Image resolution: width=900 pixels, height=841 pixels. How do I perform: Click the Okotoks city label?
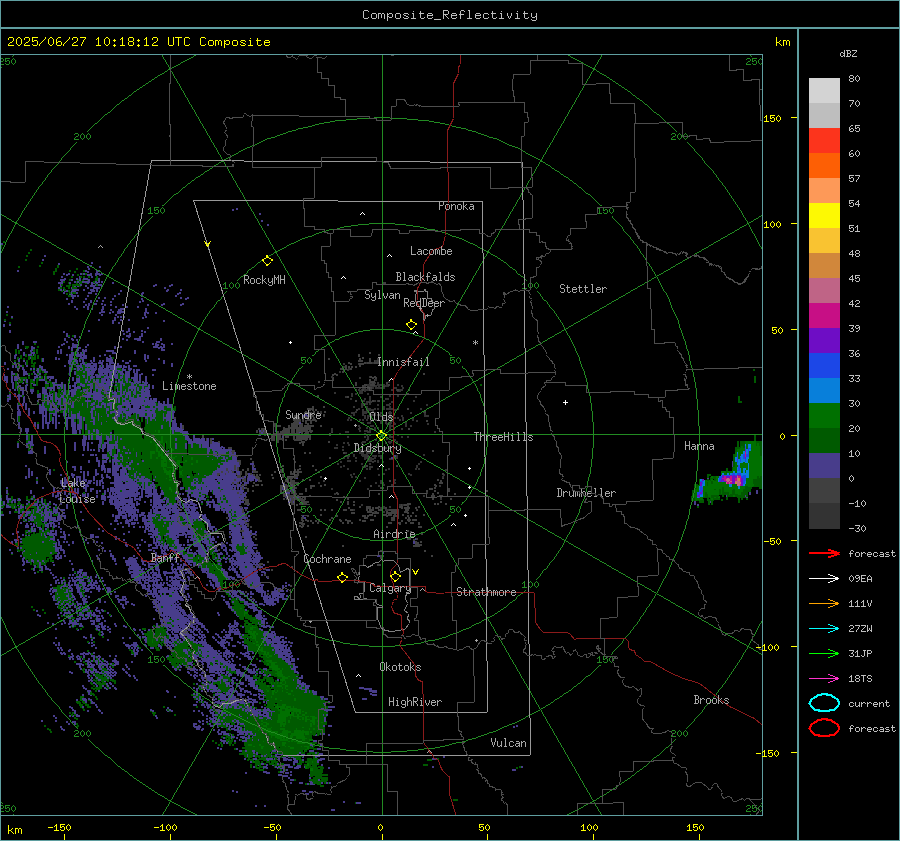[x=400, y=667]
